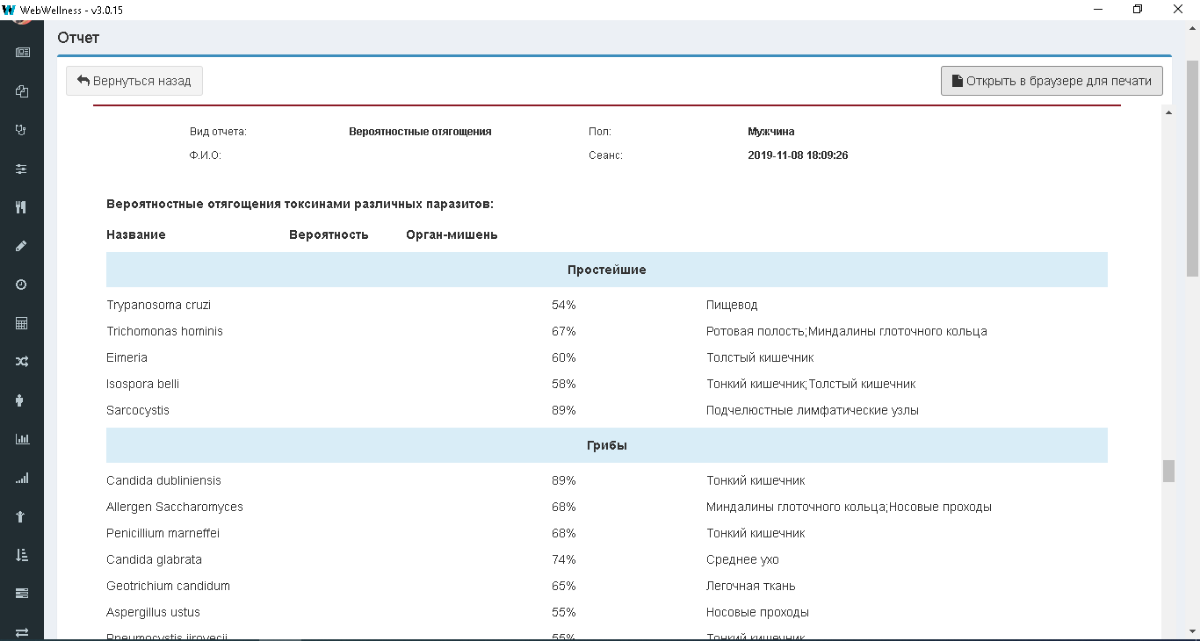
Task: Minimize the WebWellness window
Action: (1099, 9)
